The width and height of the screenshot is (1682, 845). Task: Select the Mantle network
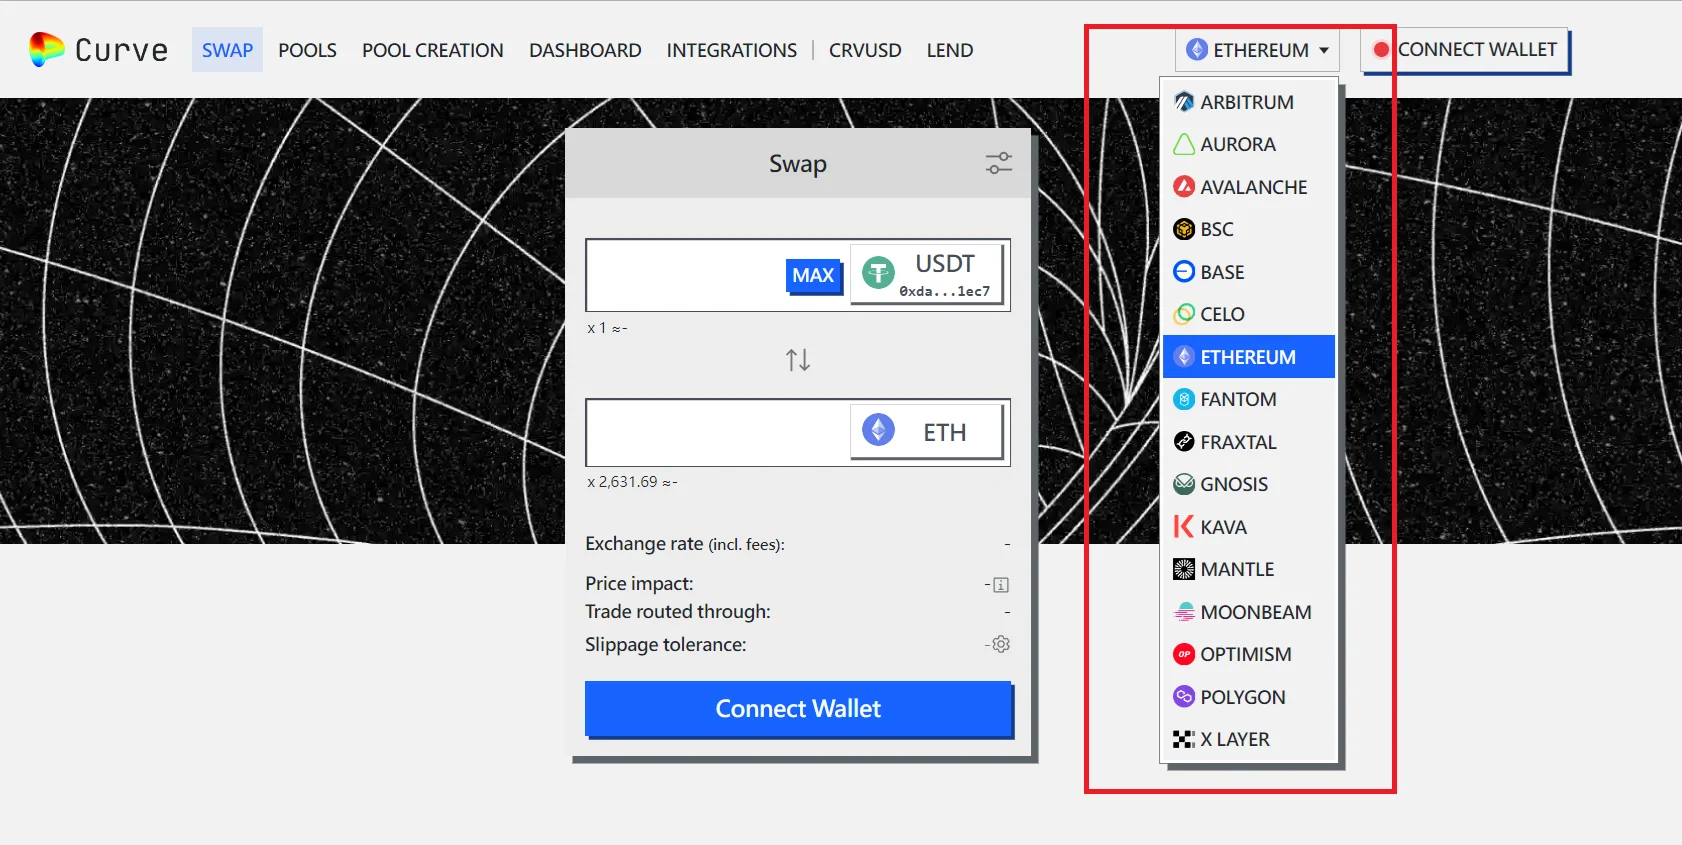tap(1249, 569)
